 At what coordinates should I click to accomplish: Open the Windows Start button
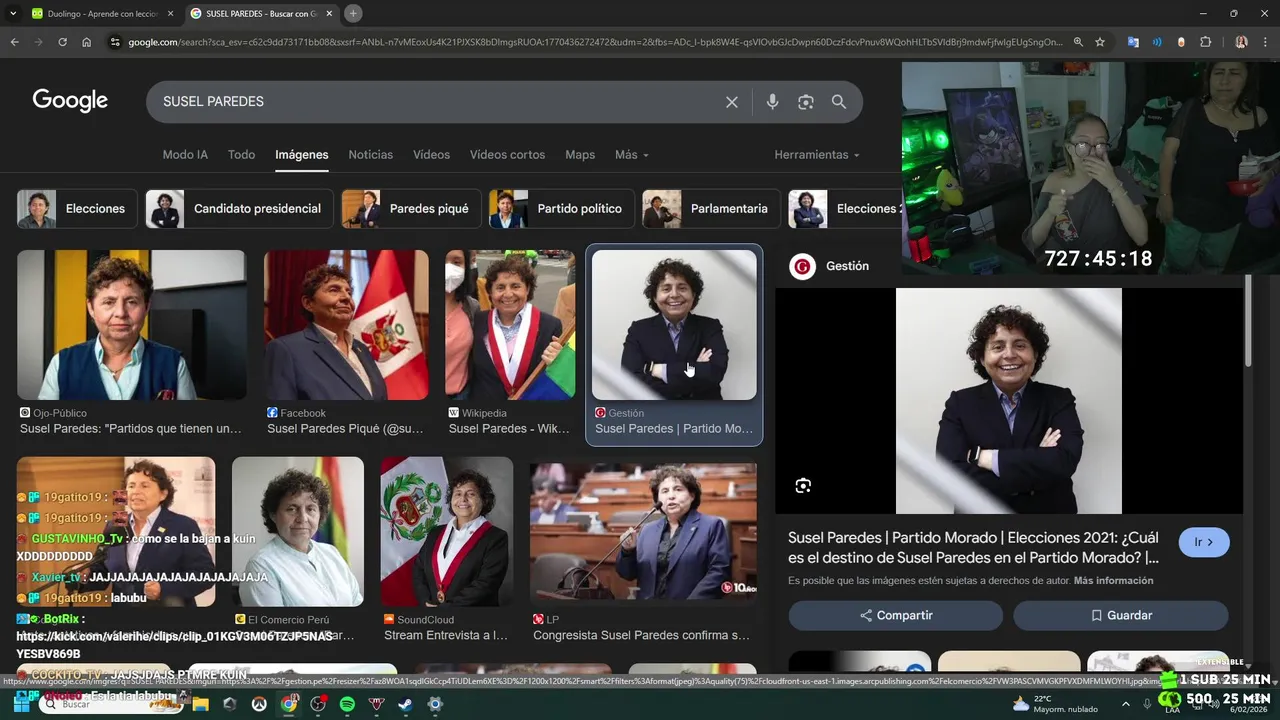tap(22, 704)
